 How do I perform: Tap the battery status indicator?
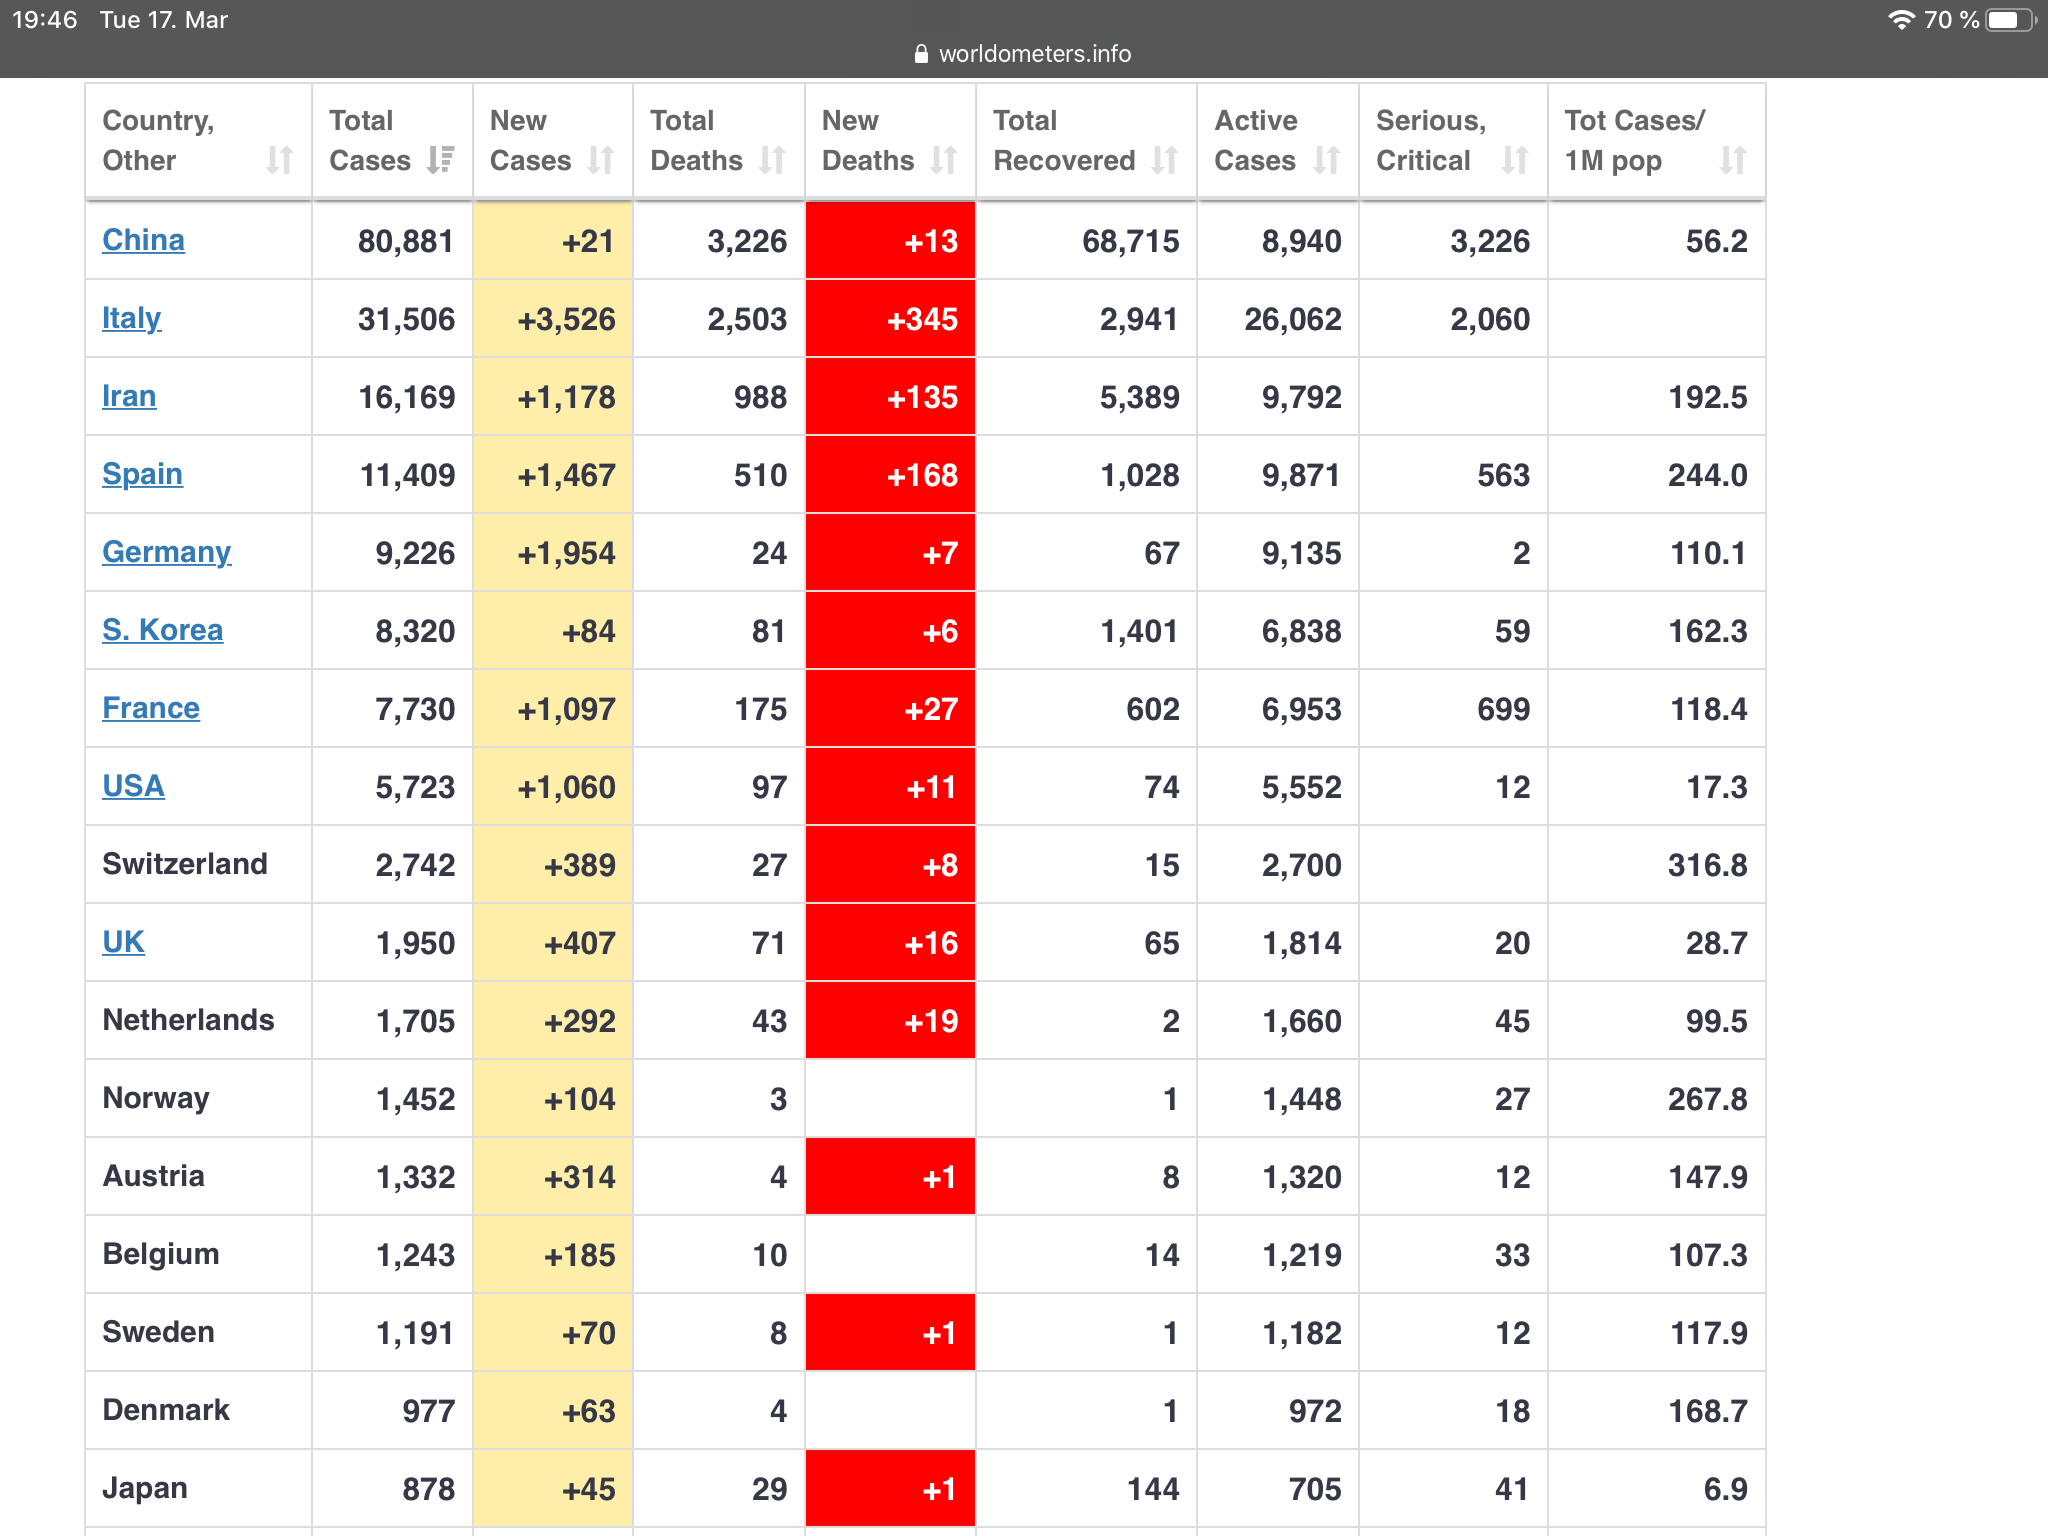[x=2010, y=20]
